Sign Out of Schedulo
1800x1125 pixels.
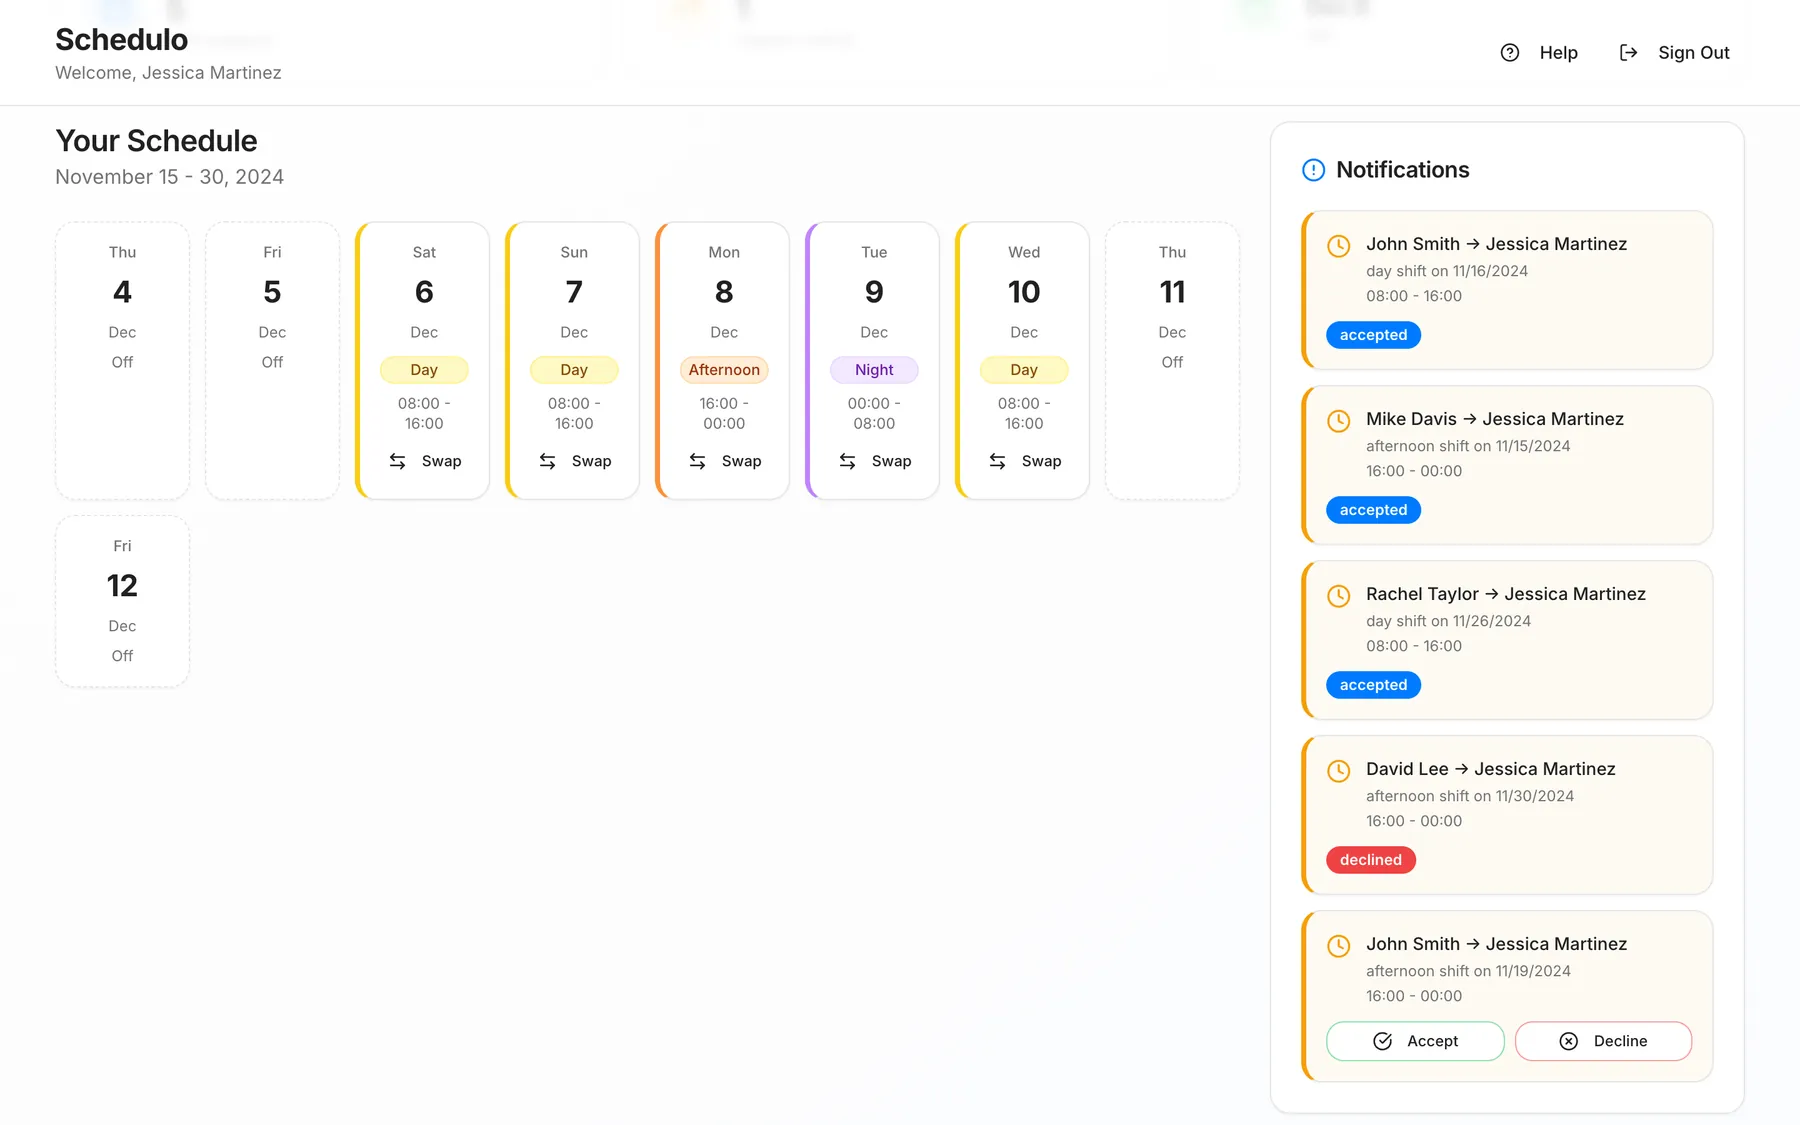1675,53
